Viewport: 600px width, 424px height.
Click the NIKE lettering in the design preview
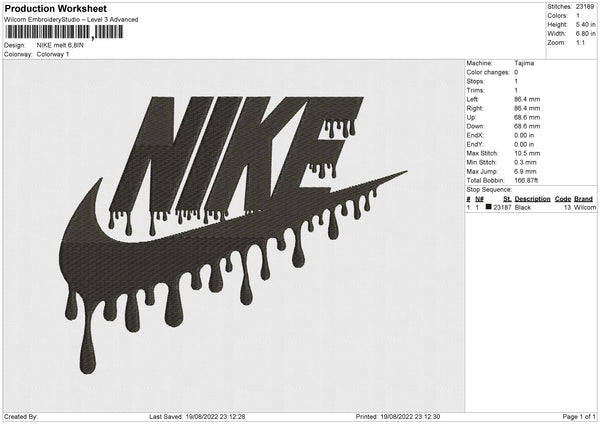pyautogui.click(x=237, y=153)
